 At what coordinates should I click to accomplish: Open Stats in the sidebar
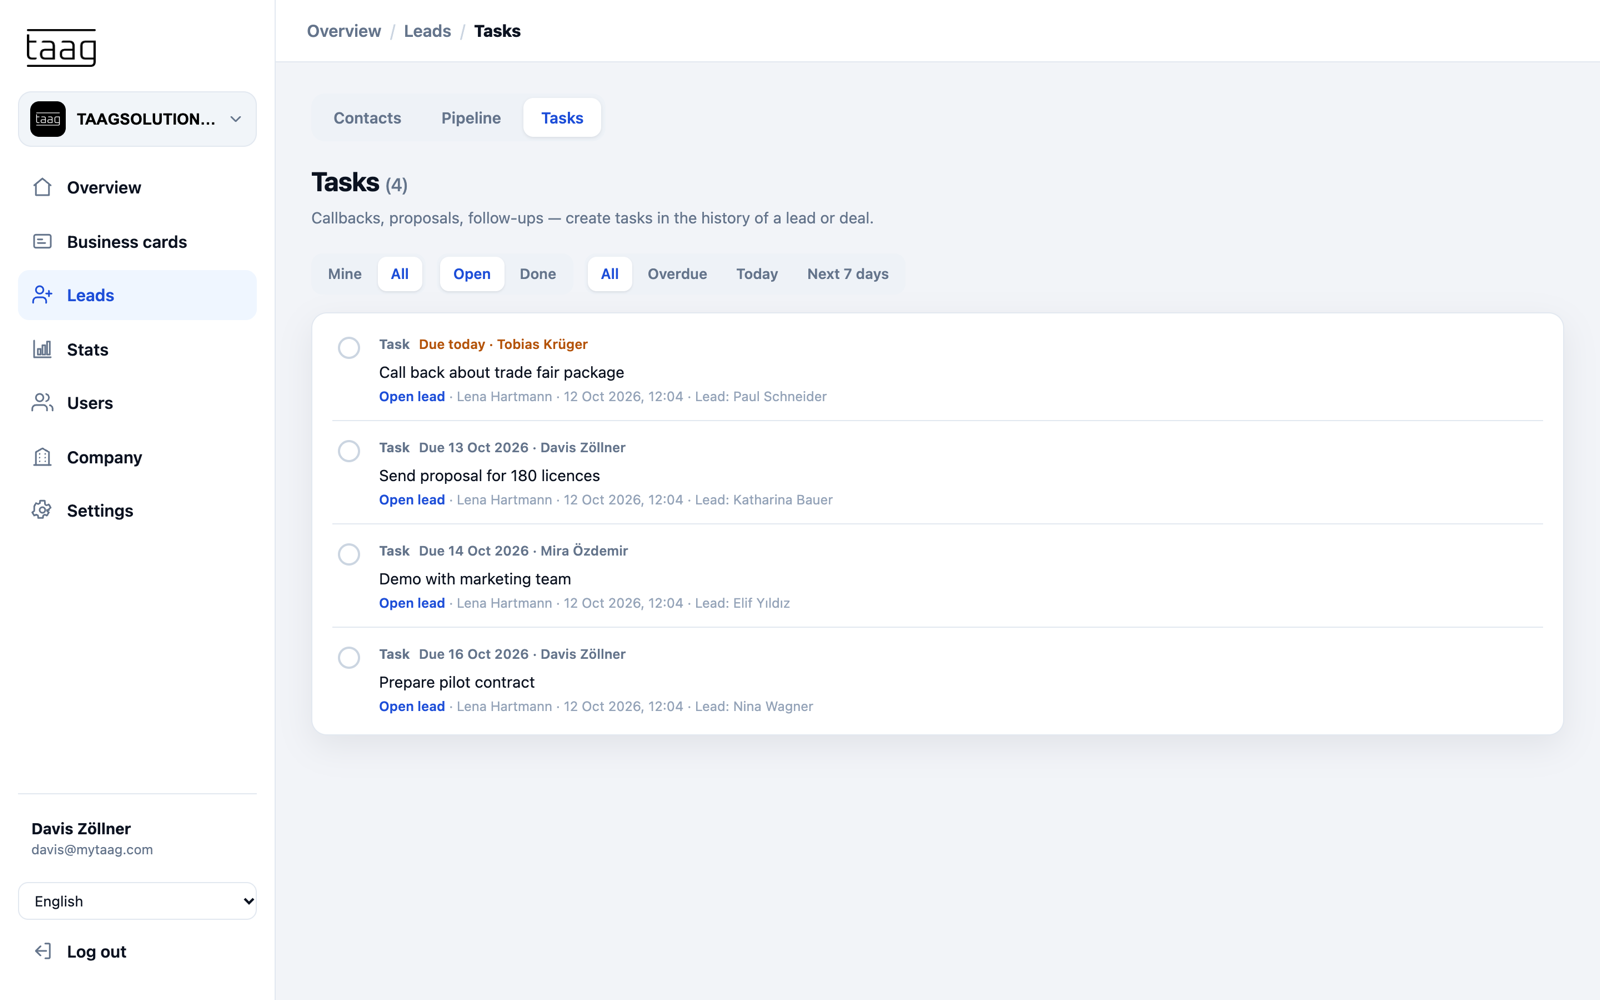pyautogui.click(x=137, y=349)
